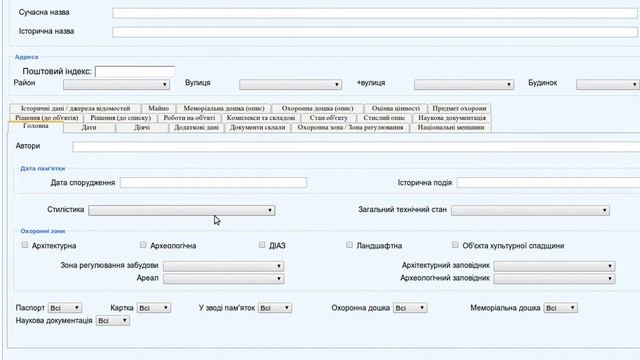Focus the Поштовий індекс input
The width and height of the screenshot is (640, 360).
135,71
